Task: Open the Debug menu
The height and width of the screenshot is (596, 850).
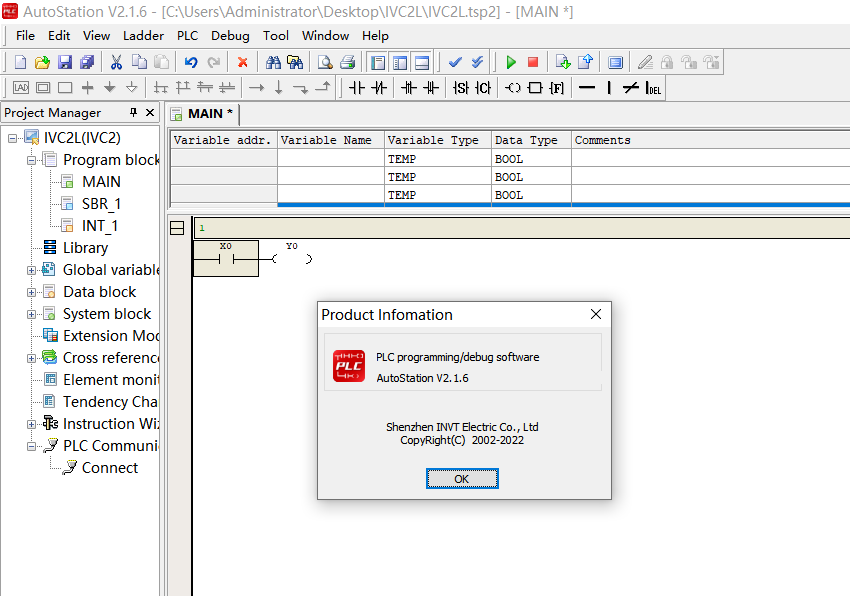Action: coord(230,35)
